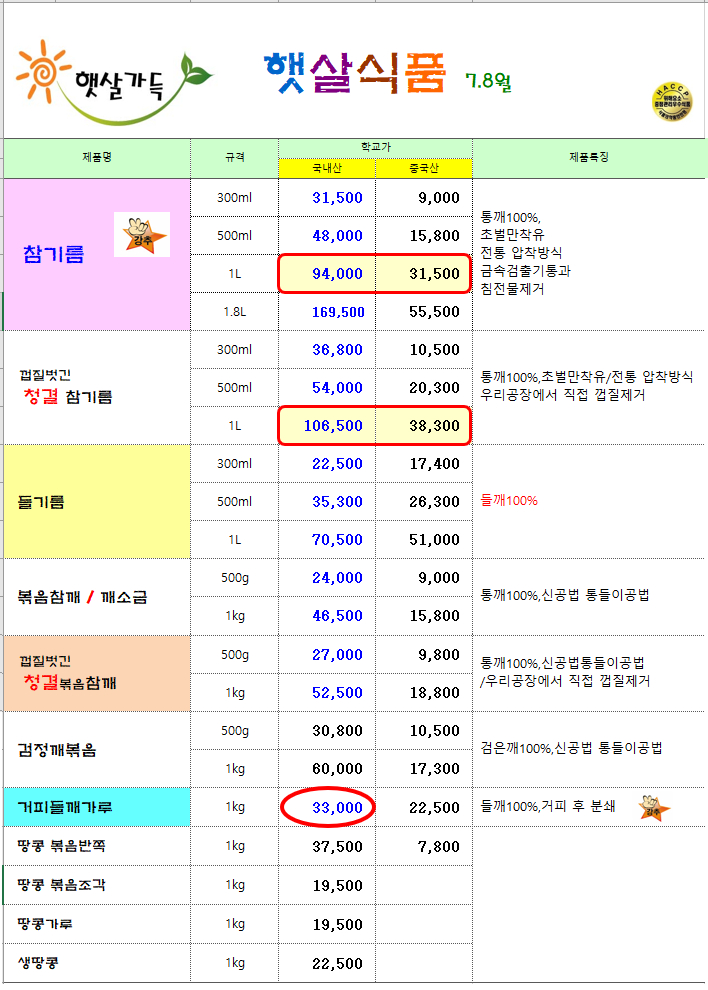Select the green 7.8월 label
This screenshot has height=990, width=708.
click(488, 81)
